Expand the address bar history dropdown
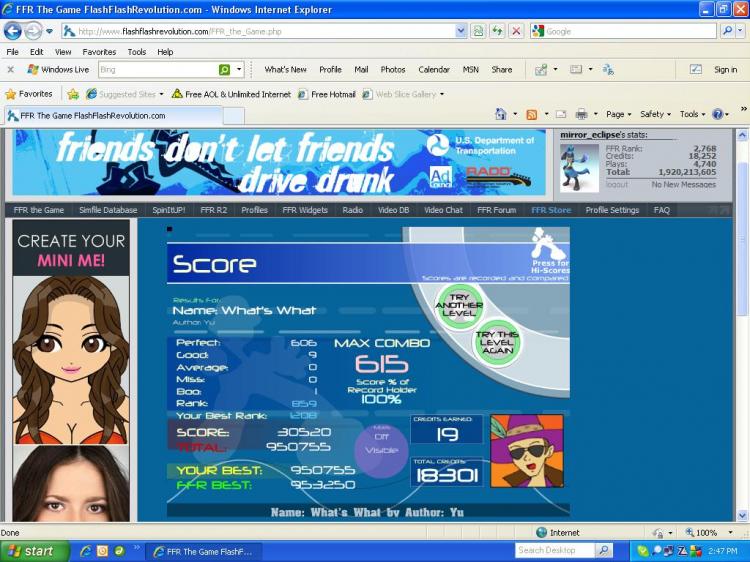Screen dimensions: 750x562 460,32
